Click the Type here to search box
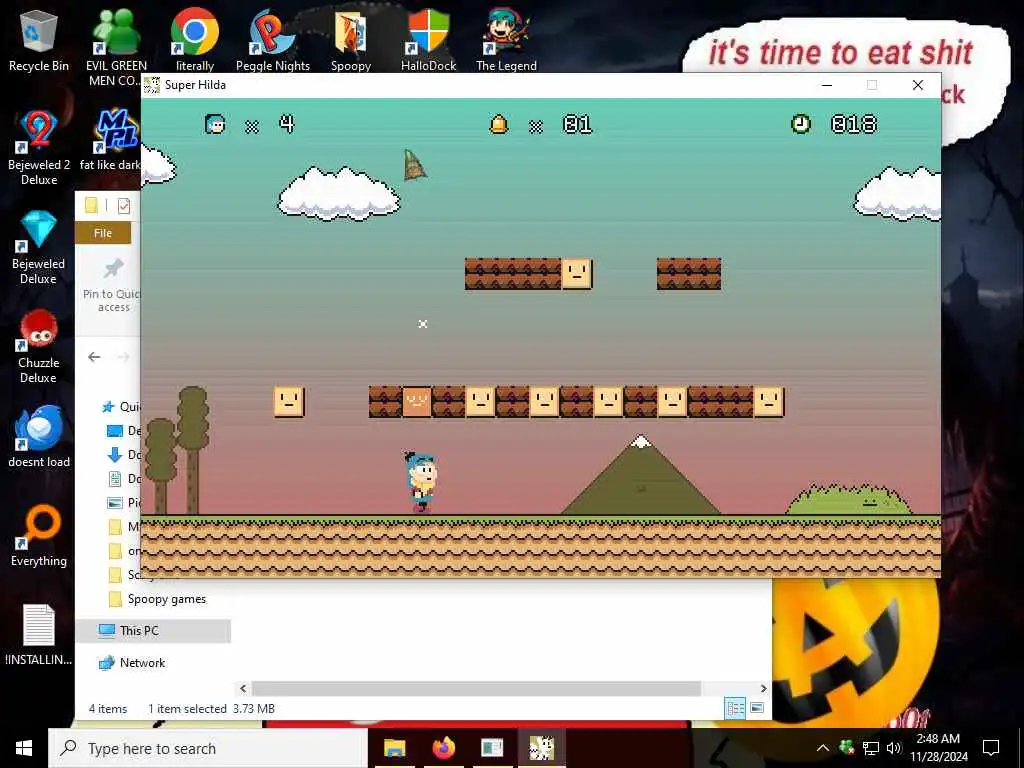The width and height of the screenshot is (1024, 768). pyautogui.click(x=208, y=748)
